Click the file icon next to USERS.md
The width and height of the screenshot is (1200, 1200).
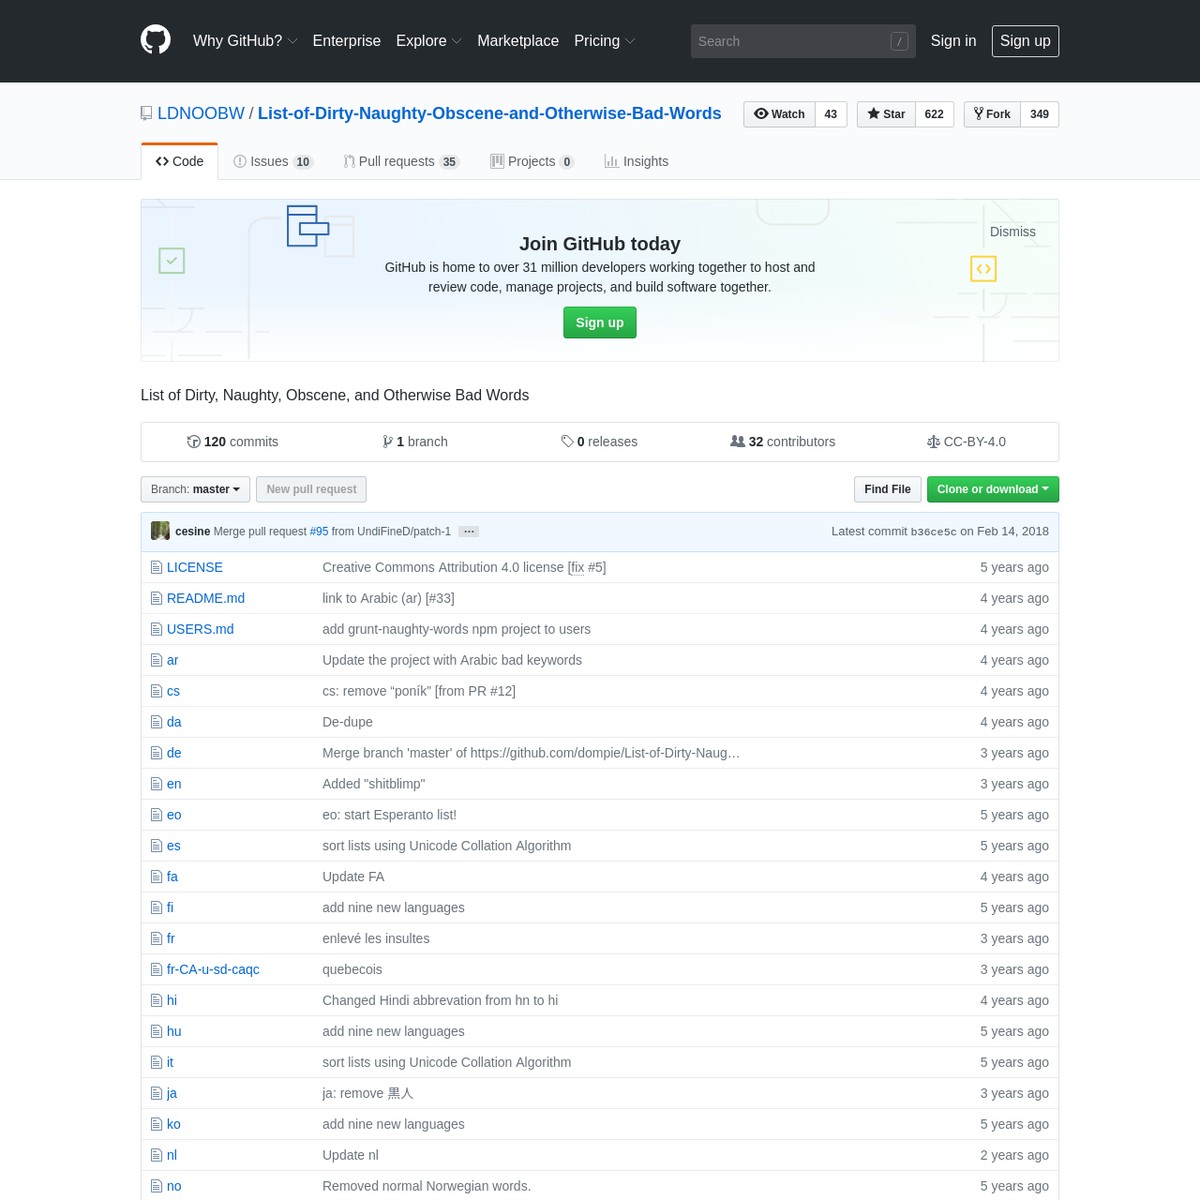pos(156,629)
